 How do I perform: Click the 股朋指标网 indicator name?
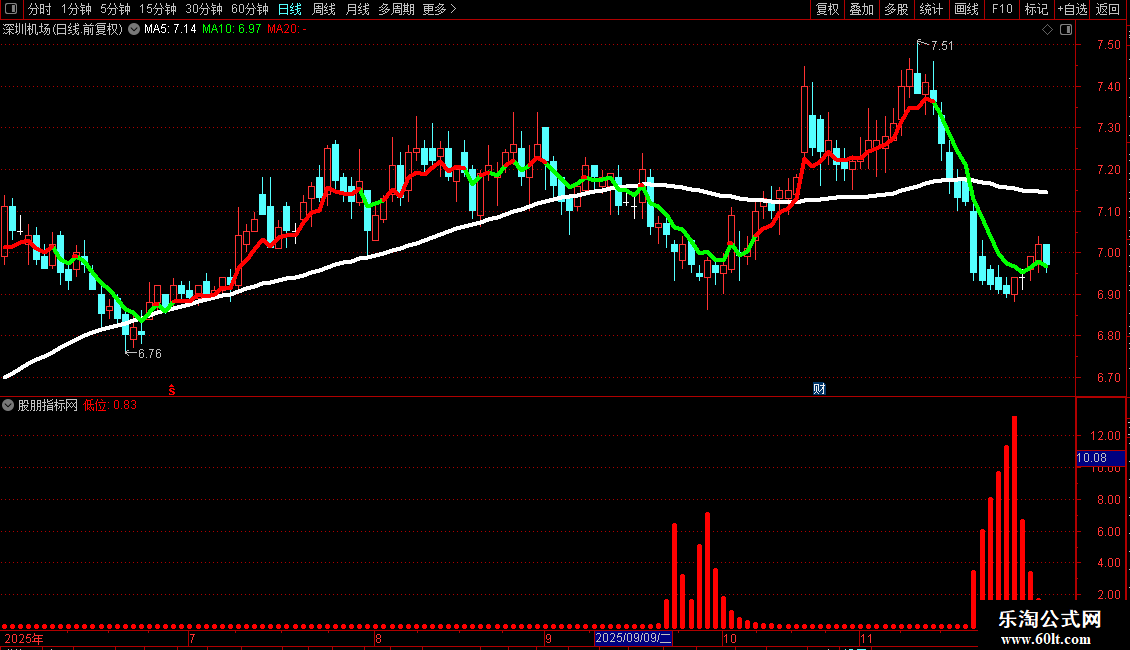48,406
